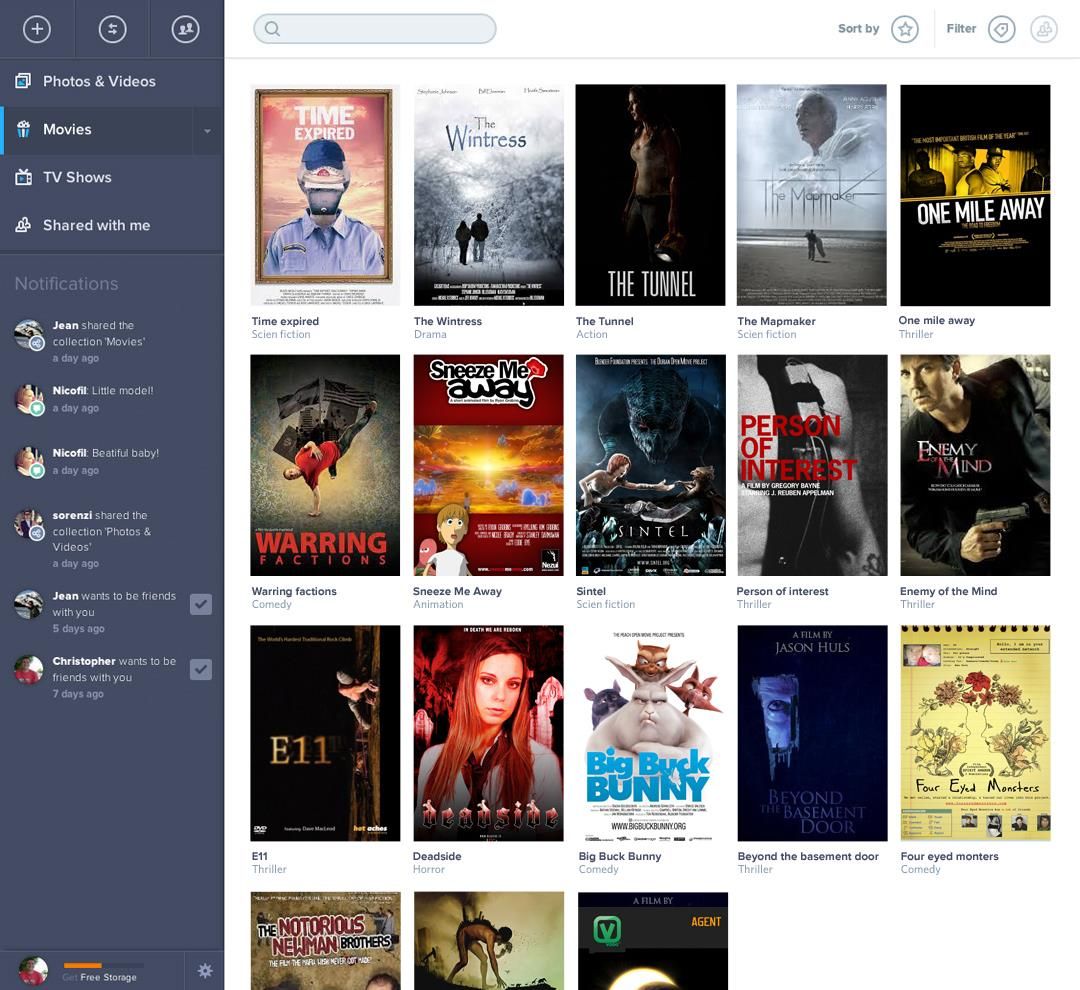Expand the Movies dropdown arrow
The width and height of the screenshot is (1080, 990).
[207, 130]
